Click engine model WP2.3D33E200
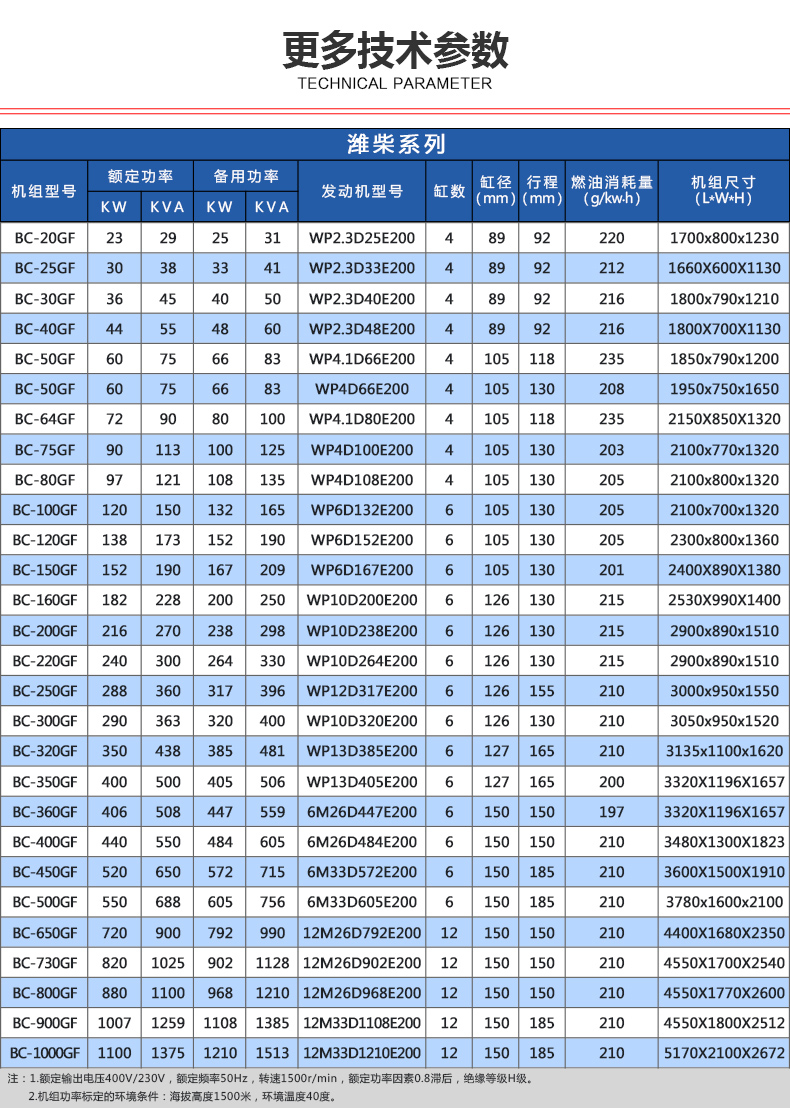Image resolution: width=790 pixels, height=1108 pixels. pyautogui.click(x=362, y=269)
